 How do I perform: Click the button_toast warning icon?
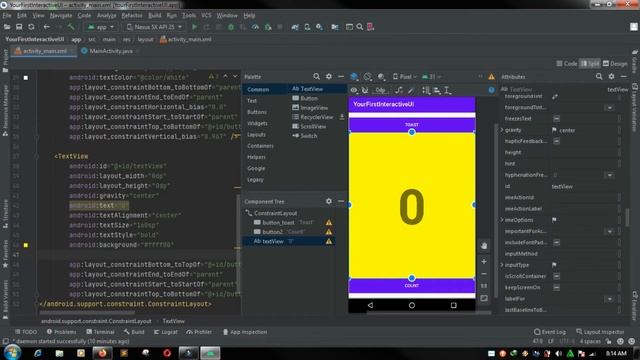coord(329,222)
